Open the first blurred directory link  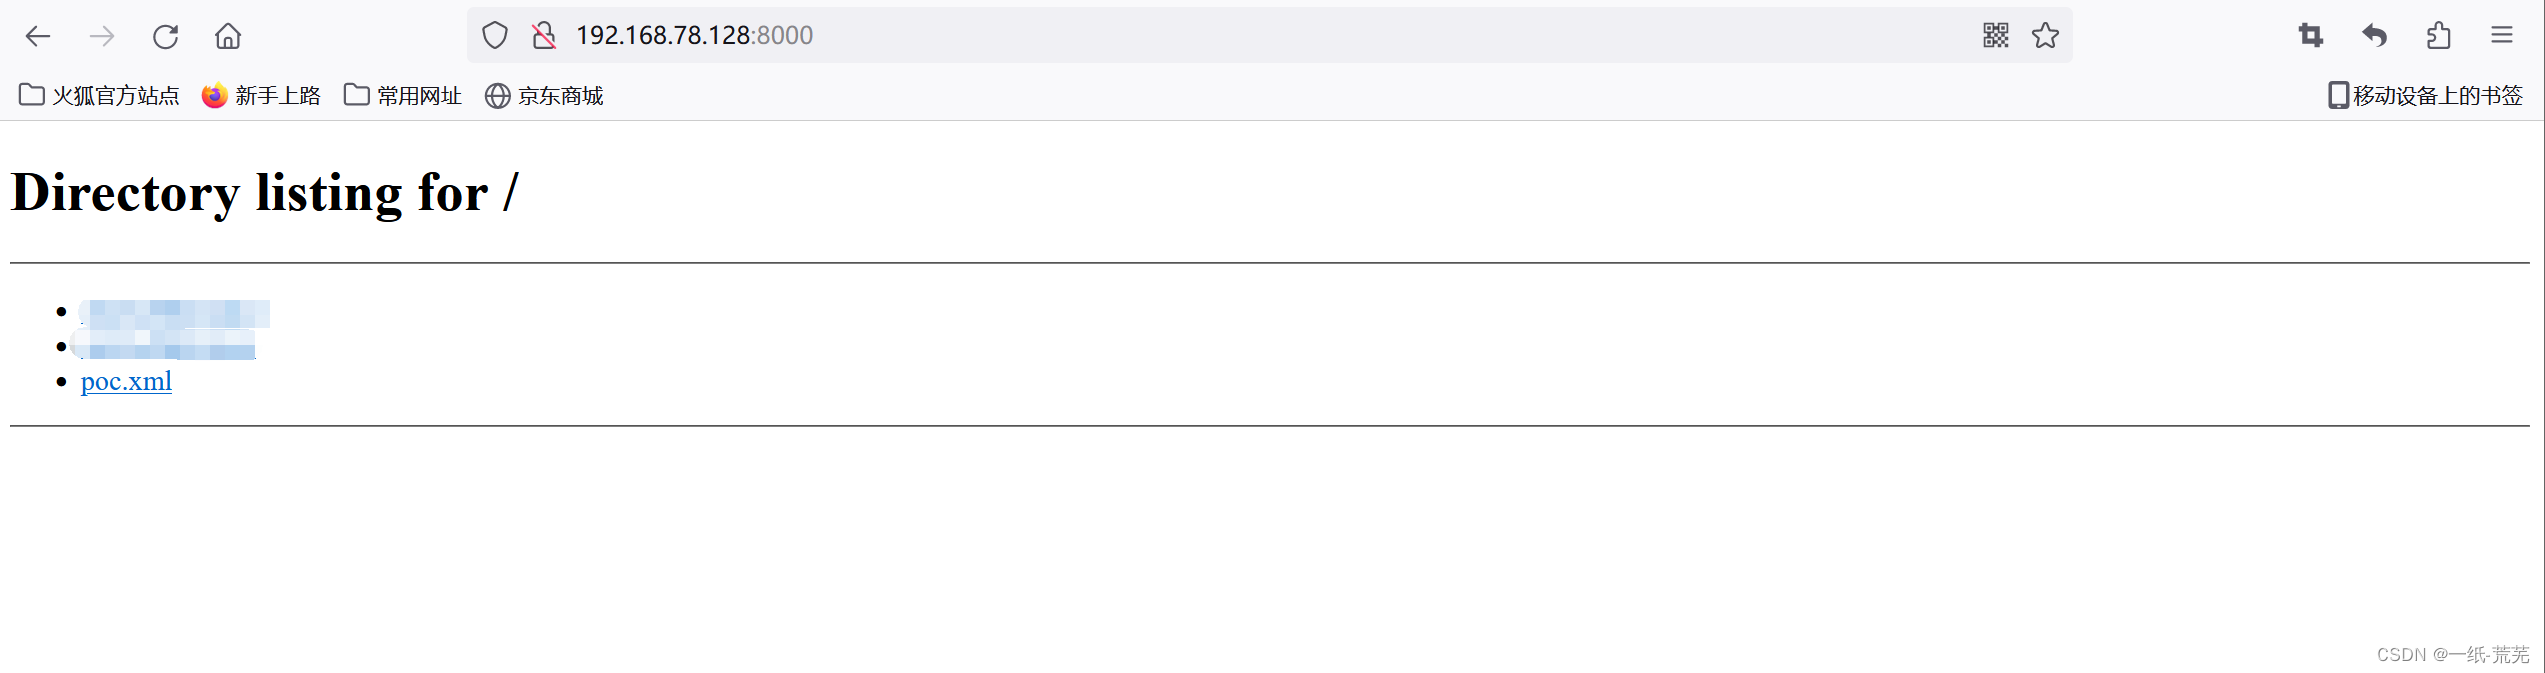[x=175, y=313]
